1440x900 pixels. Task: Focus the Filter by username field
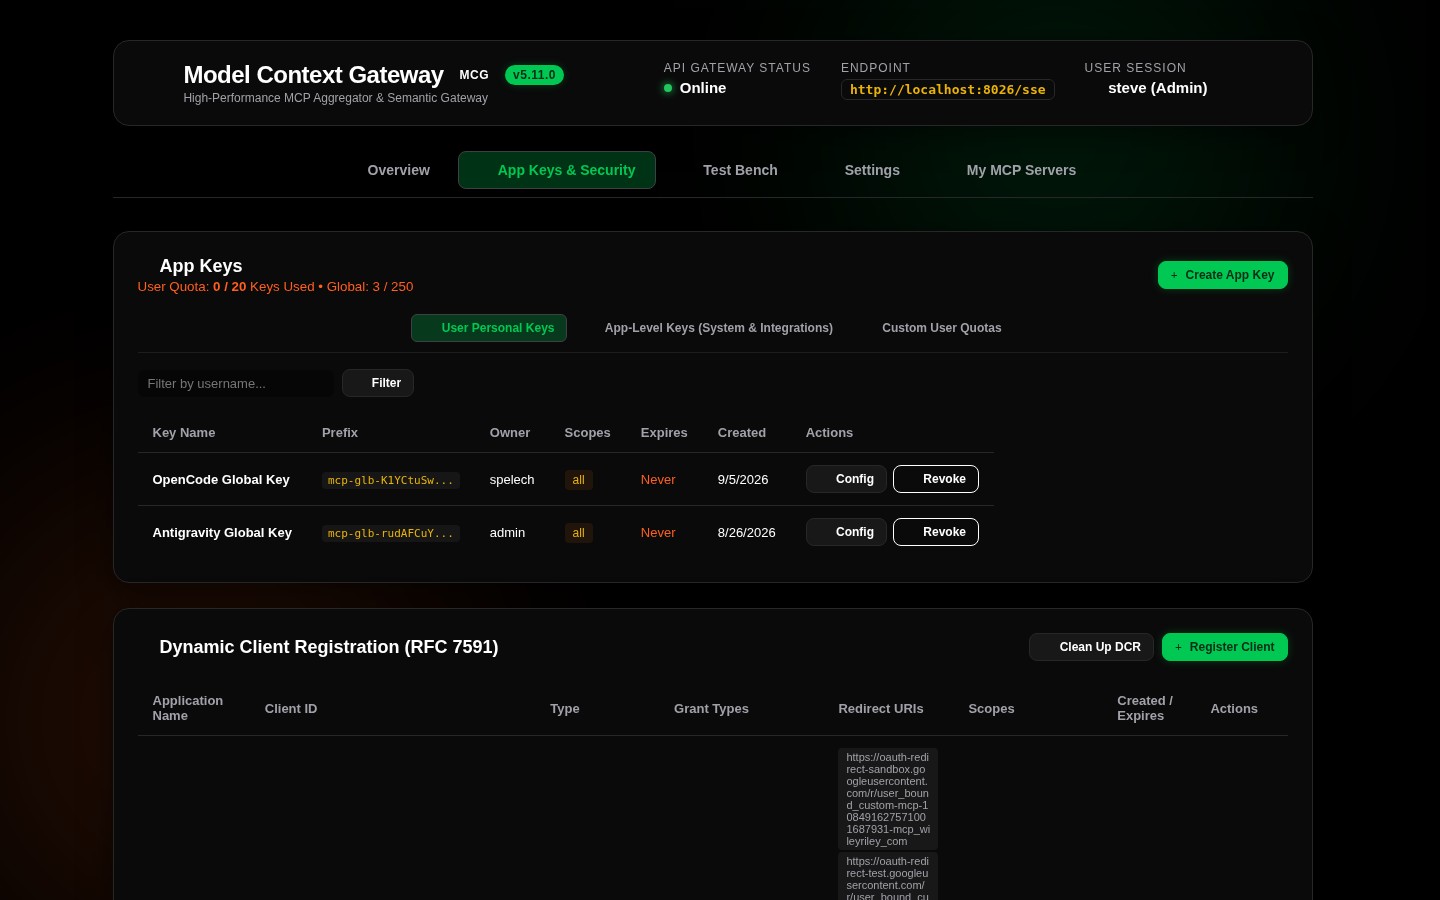click(x=236, y=383)
